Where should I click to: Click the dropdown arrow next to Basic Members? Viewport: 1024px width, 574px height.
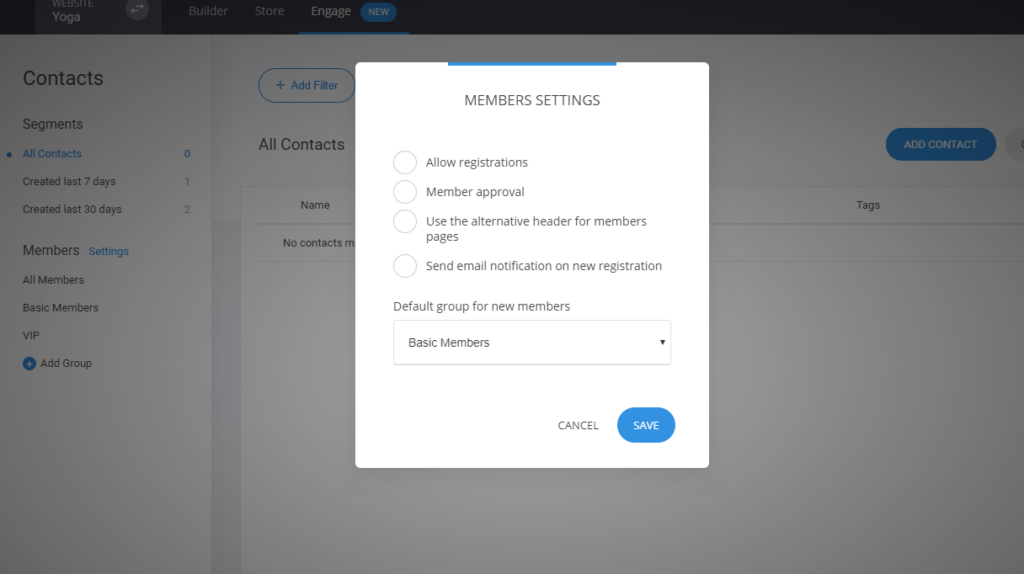coord(662,343)
